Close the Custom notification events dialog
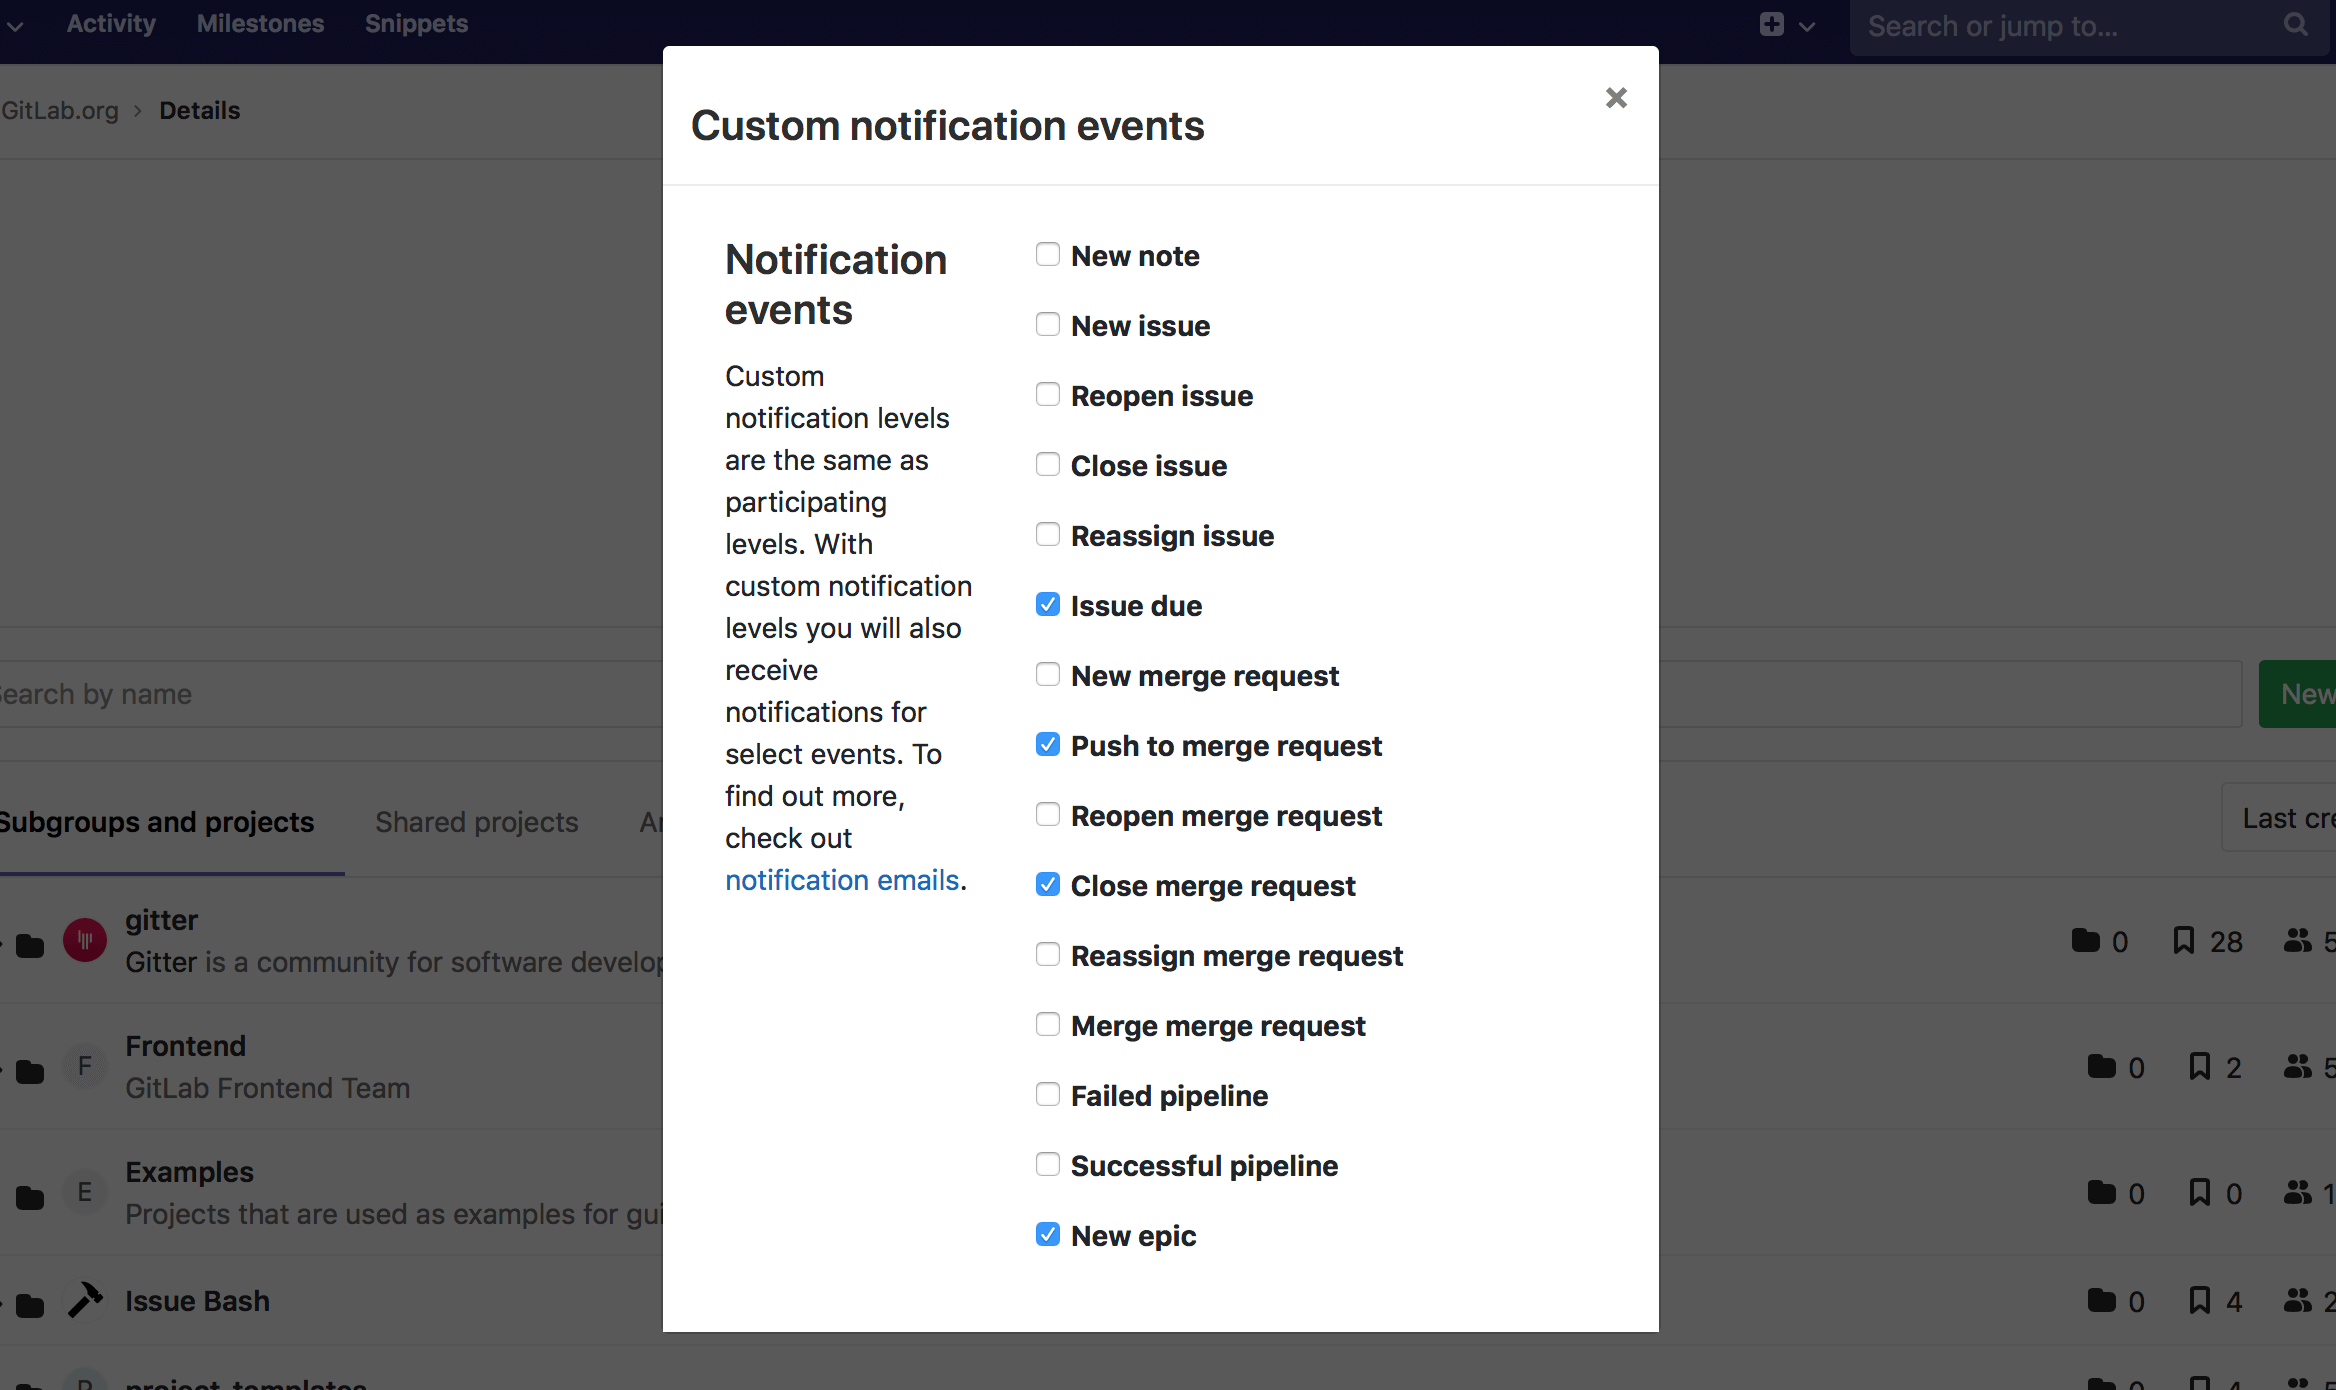2336x1390 pixels. pos(1615,97)
